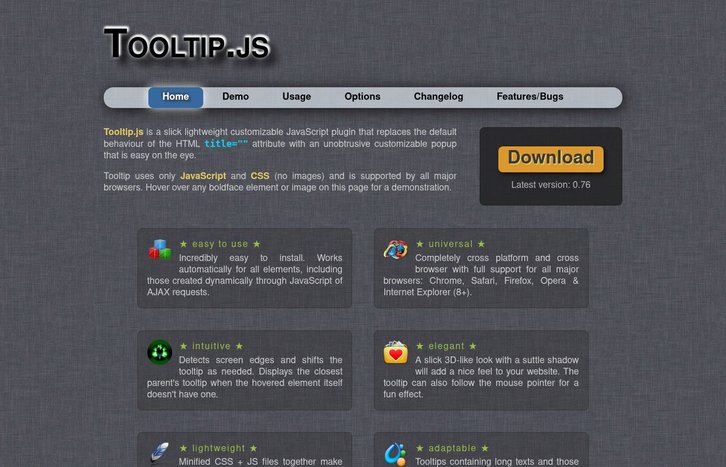Click the feather lightweight icon
Screen dimensions: 726x467
click(x=160, y=454)
